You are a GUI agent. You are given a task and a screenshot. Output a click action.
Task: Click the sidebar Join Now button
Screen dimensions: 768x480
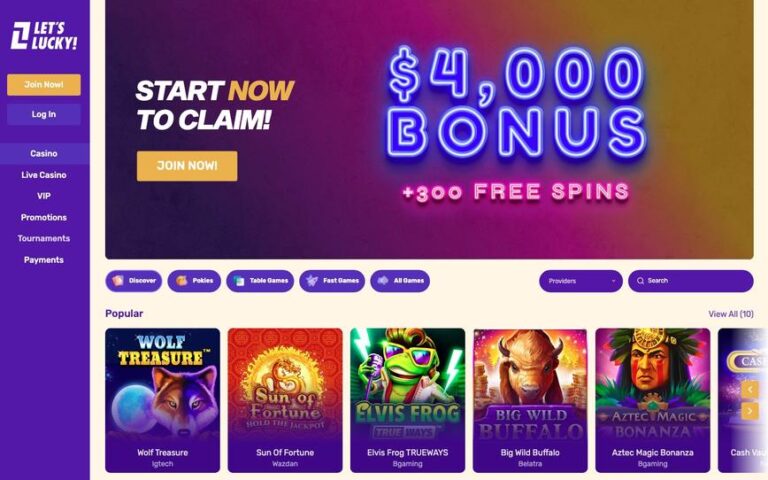[44, 85]
